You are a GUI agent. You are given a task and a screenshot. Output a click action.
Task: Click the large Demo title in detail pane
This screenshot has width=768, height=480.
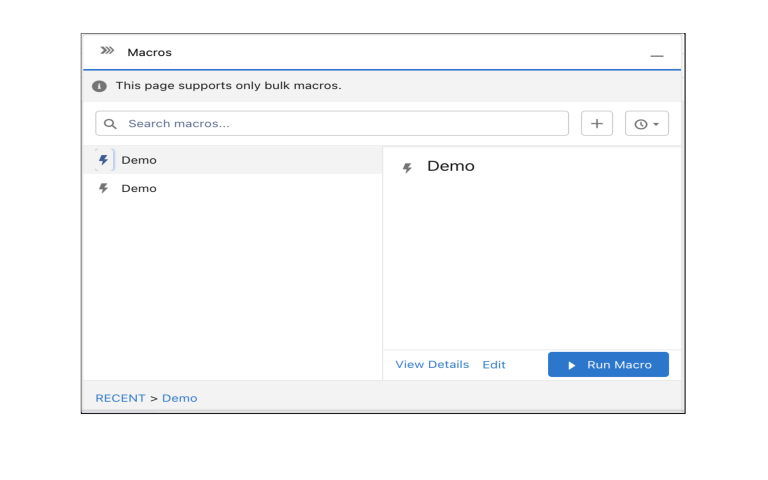click(451, 166)
